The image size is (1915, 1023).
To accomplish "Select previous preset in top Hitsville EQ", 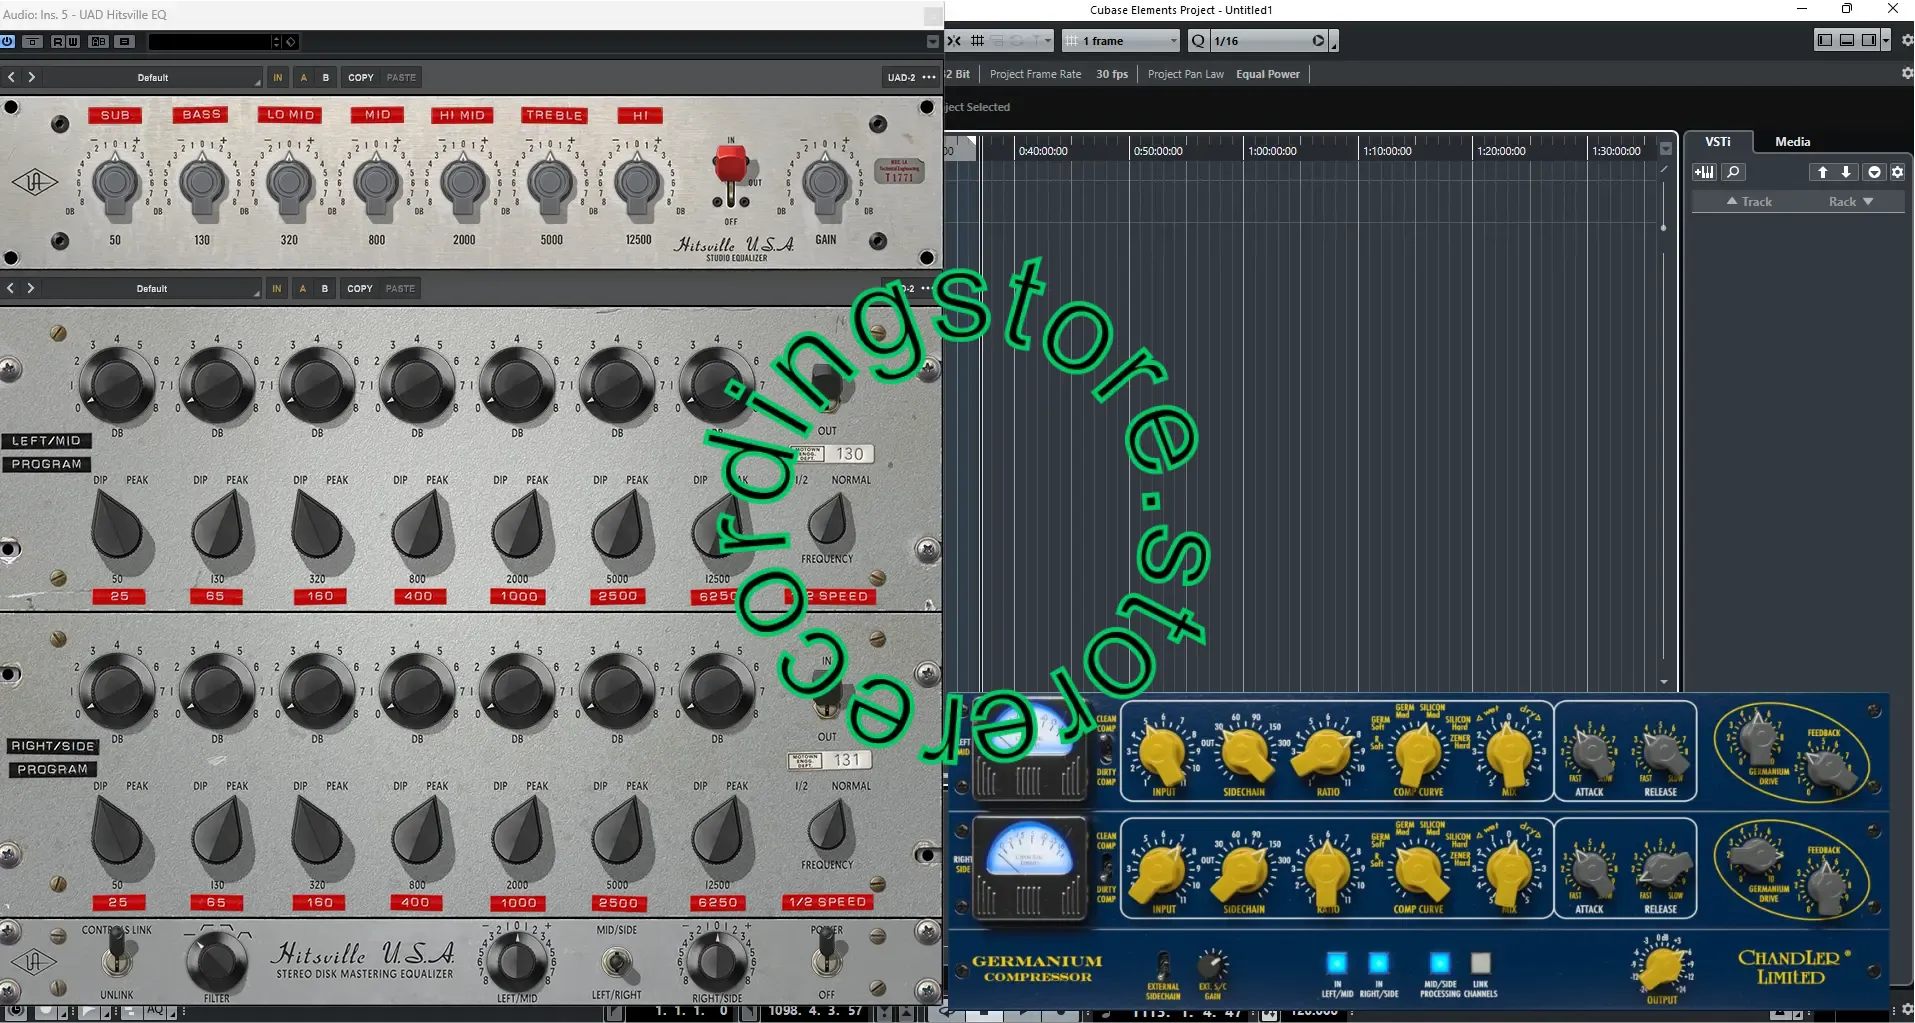I will [x=11, y=77].
